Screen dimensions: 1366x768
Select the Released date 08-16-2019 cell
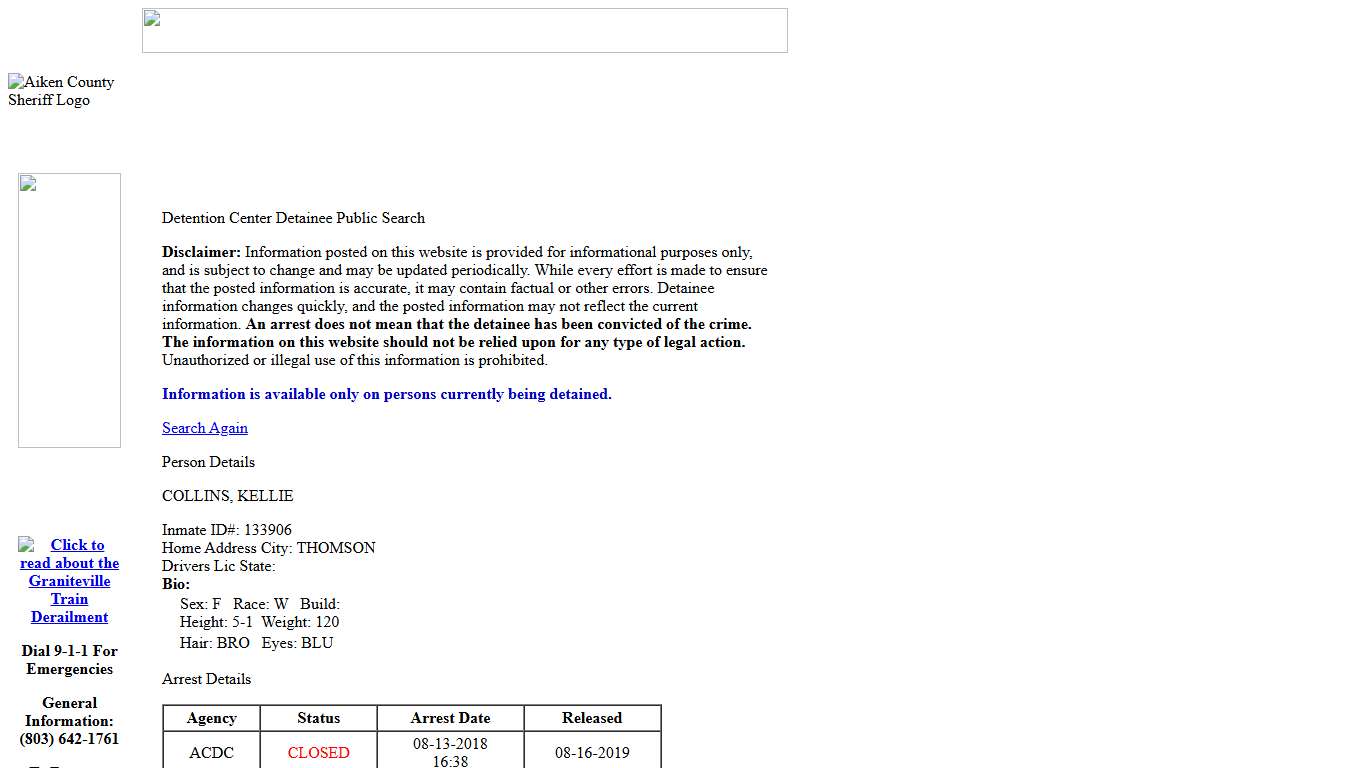tap(592, 753)
